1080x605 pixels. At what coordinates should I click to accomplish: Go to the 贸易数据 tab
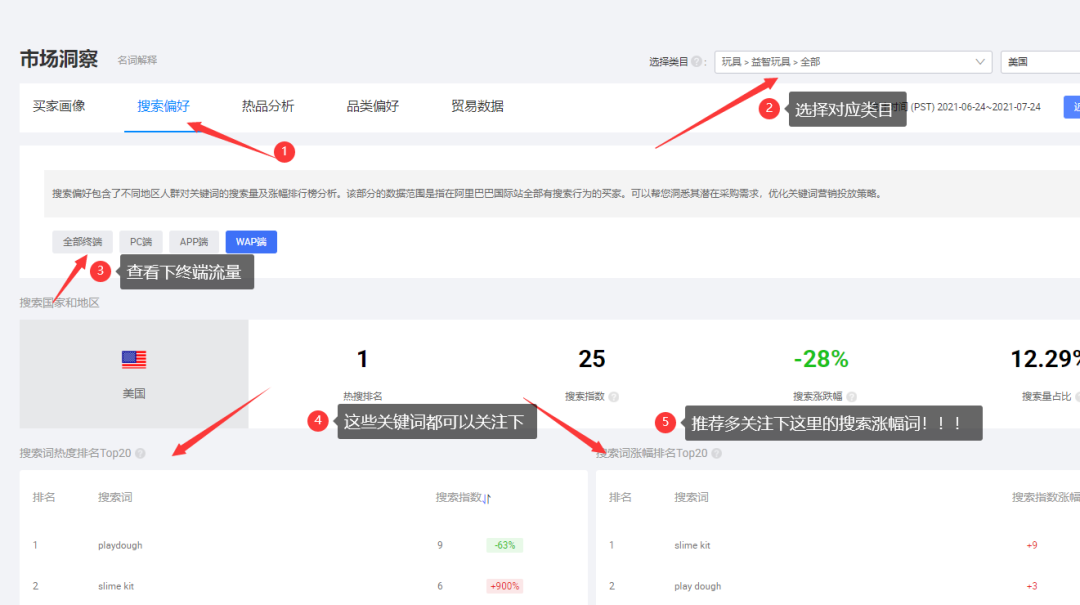[x=477, y=106]
